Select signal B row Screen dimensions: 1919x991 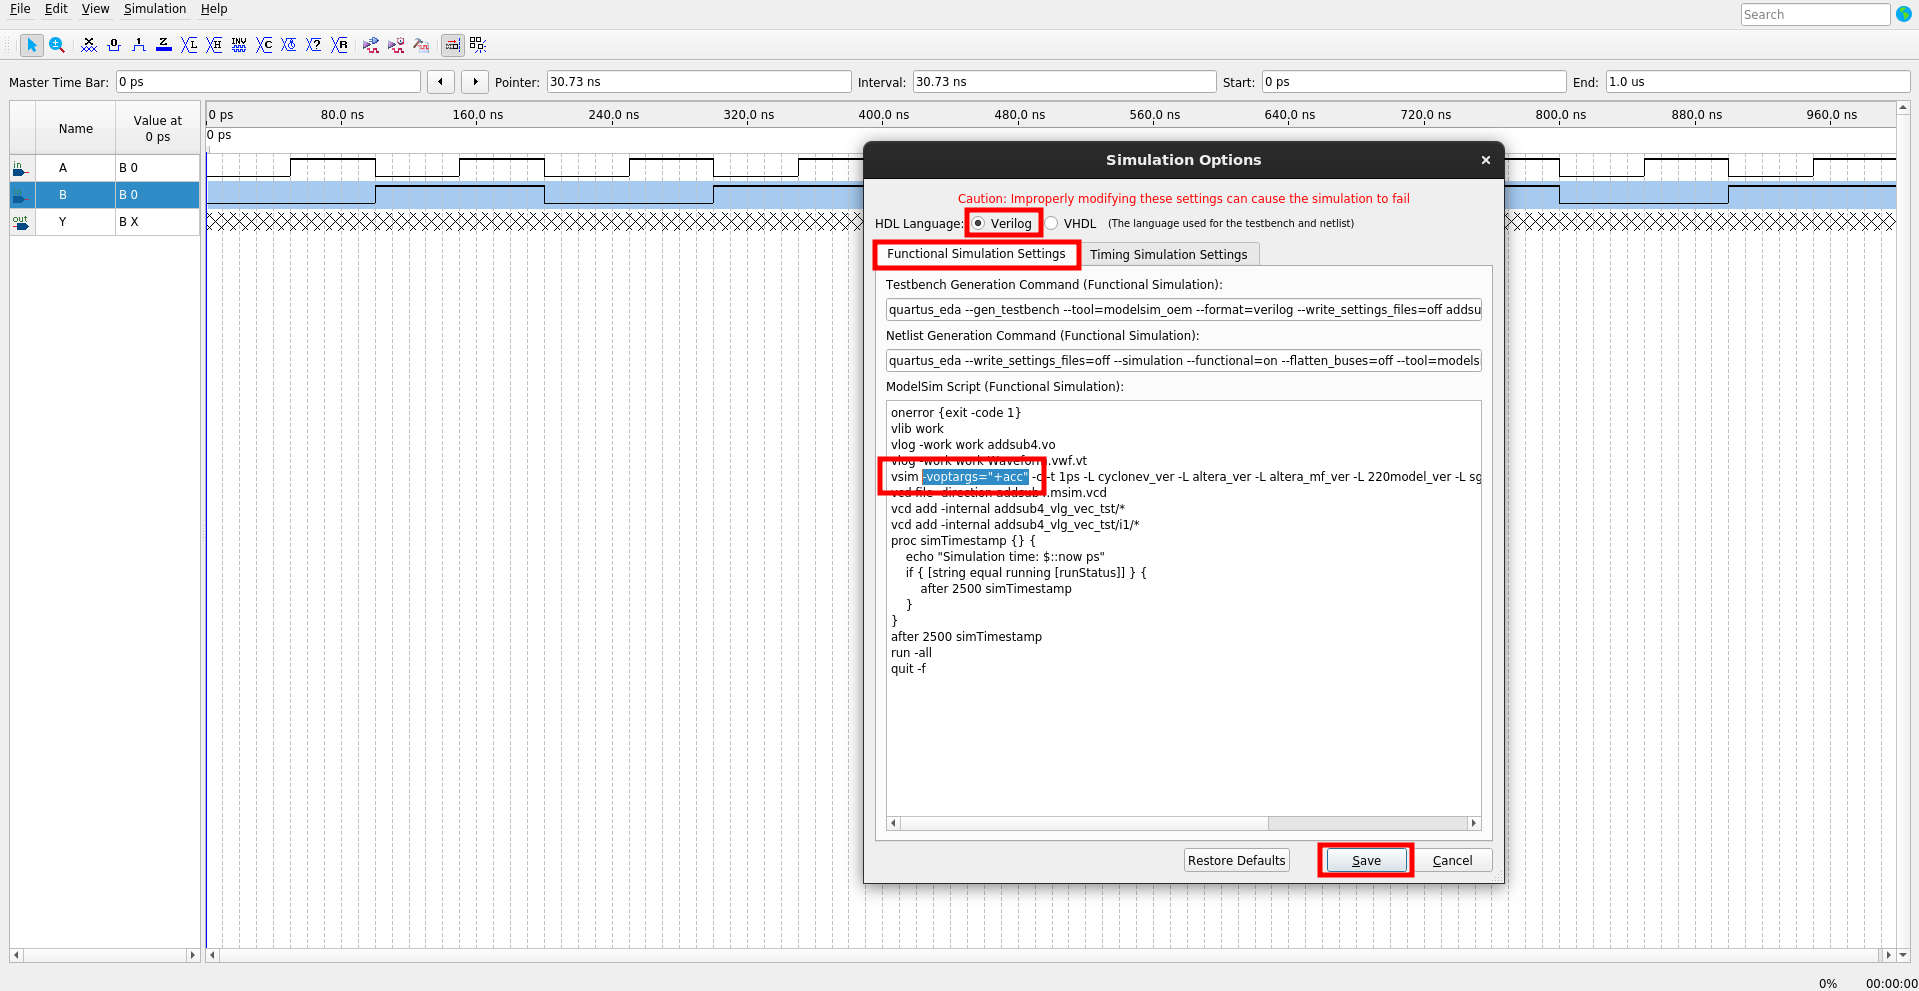coord(104,195)
